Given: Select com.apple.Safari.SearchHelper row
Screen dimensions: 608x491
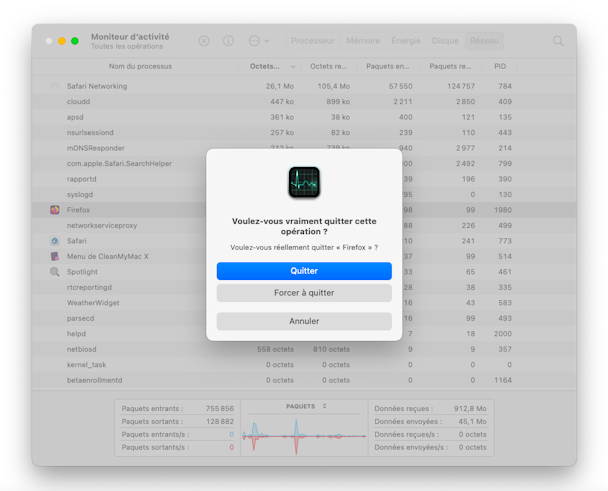Looking at the screenshot, I should click(304, 164).
